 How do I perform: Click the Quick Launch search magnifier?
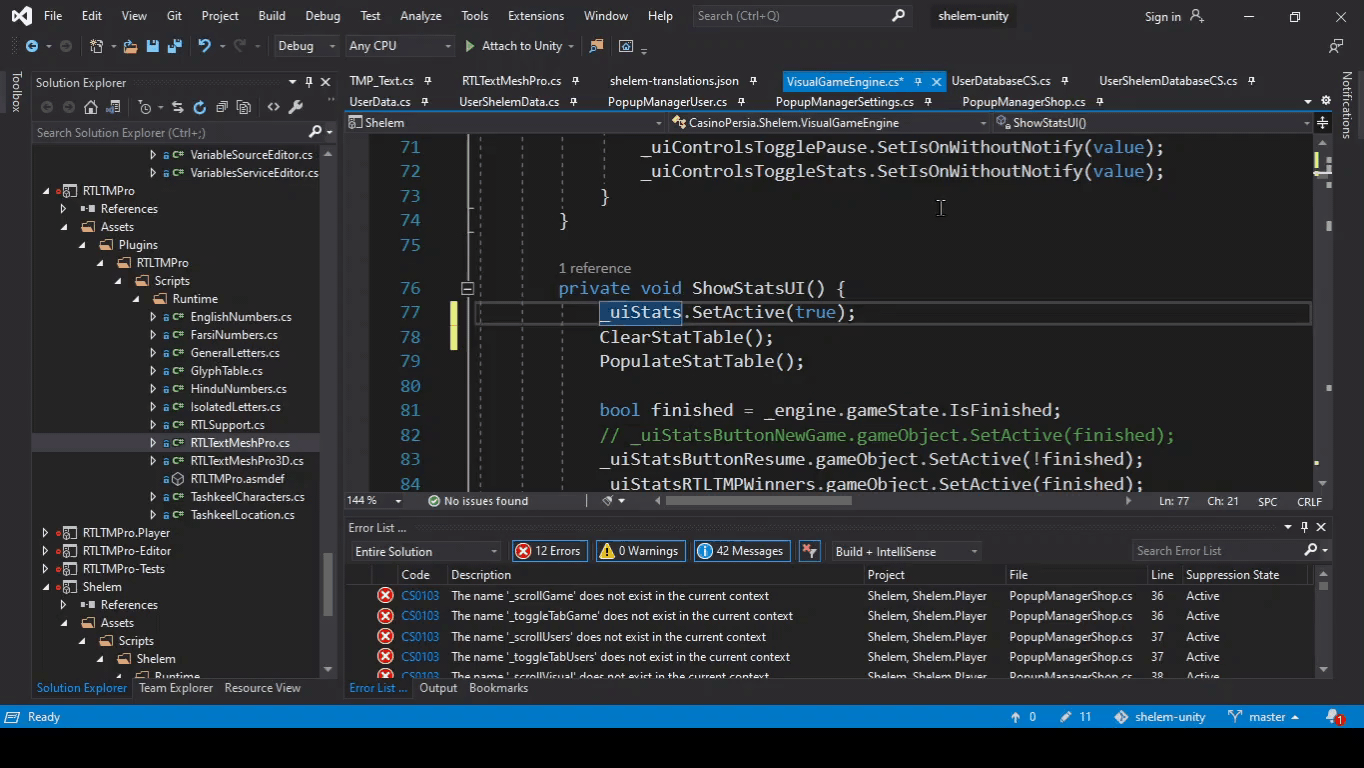[x=898, y=16]
